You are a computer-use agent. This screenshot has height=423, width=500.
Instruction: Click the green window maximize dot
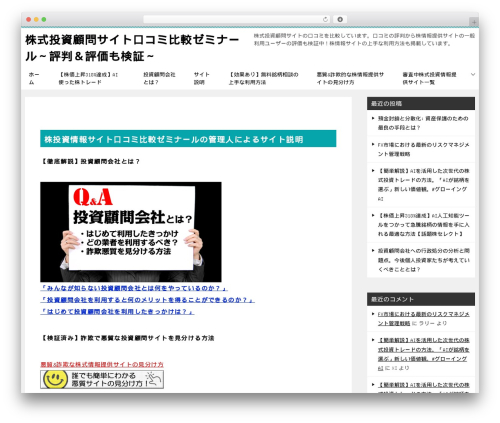[x=44, y=19]
